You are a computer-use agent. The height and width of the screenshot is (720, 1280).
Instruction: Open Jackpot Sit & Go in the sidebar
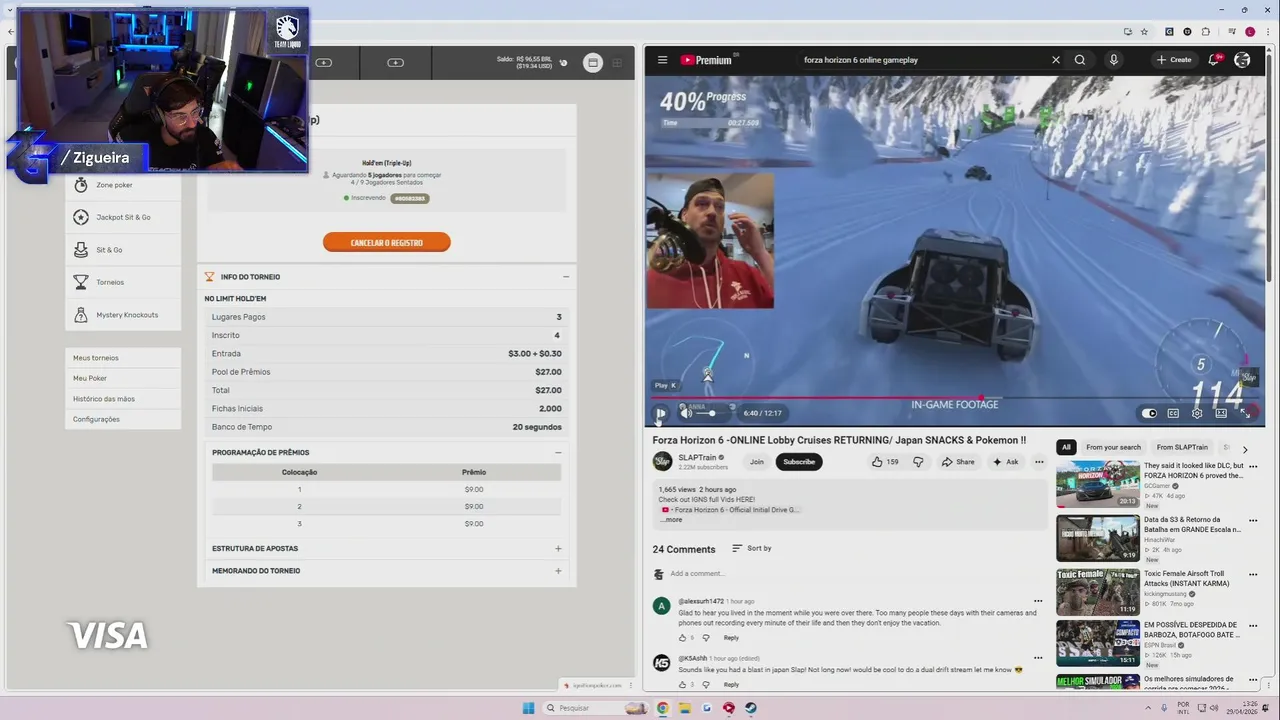pos(123,217)
